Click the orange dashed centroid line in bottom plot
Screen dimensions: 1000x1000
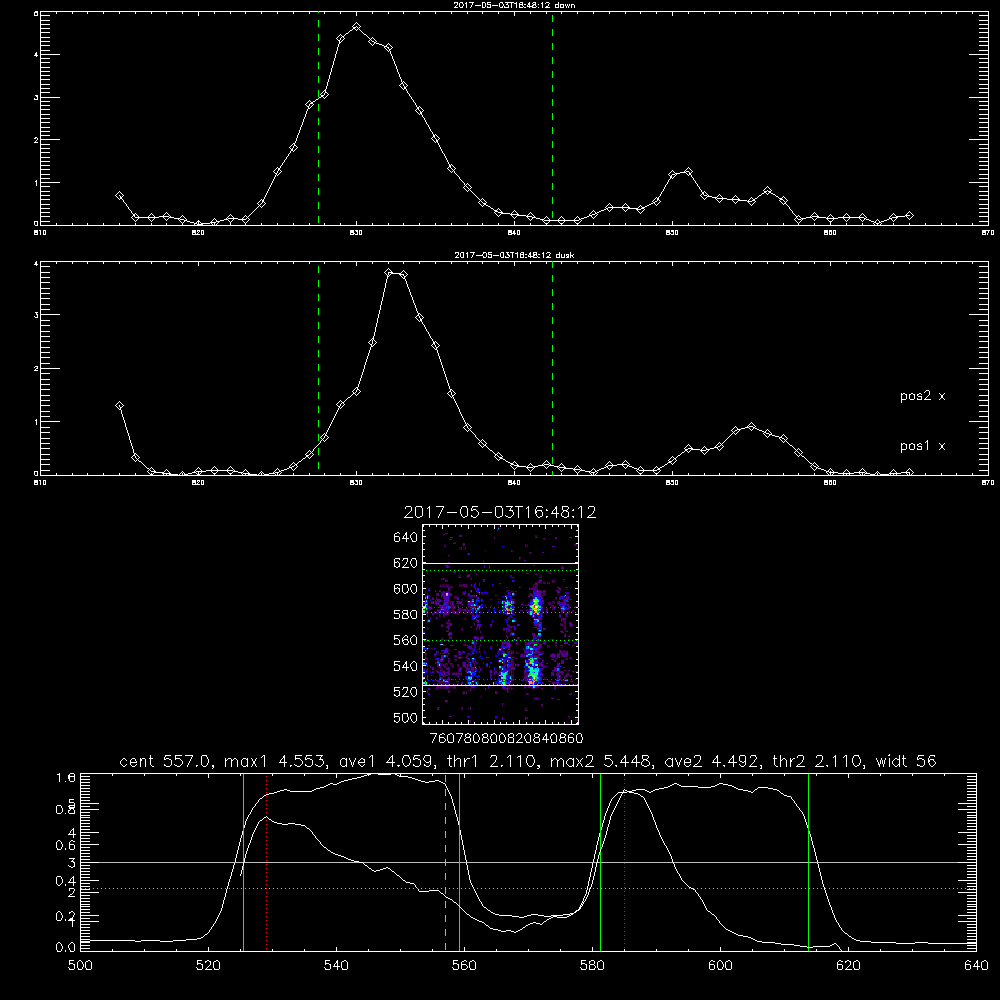click(x=445, y=862)
